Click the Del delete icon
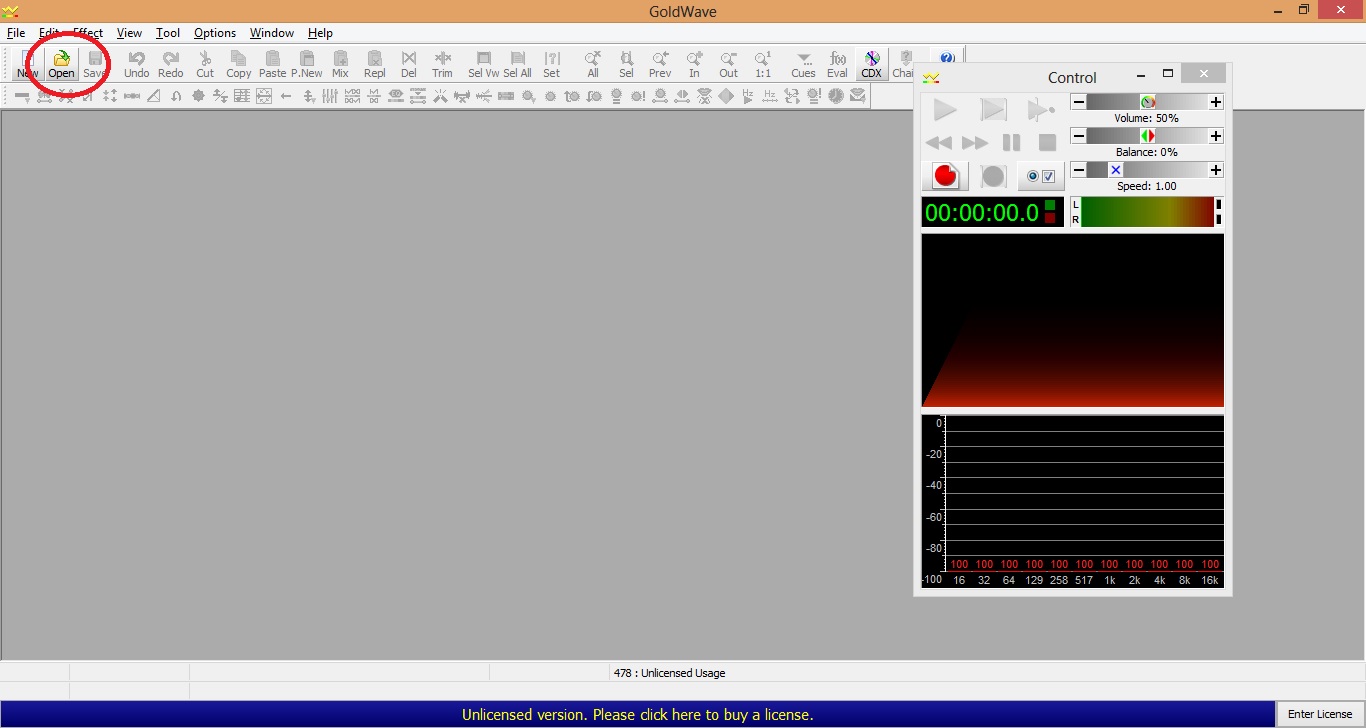The width and height of the screenshot is (1366, 728). click(409, 65)
